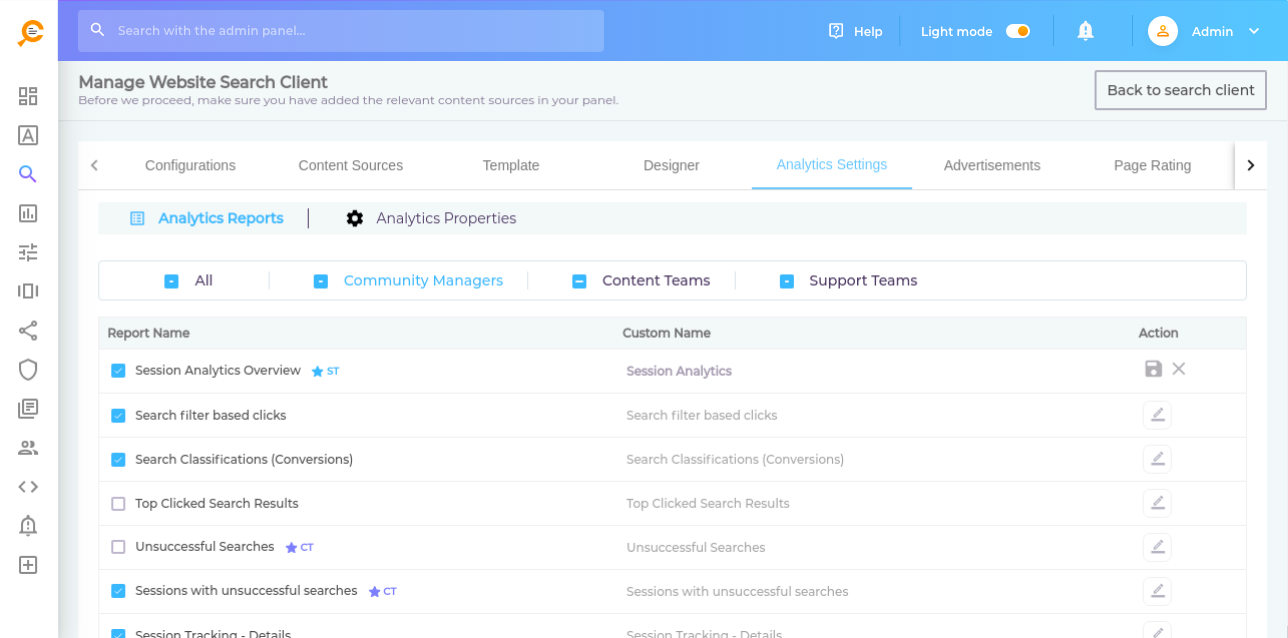Check the Unsuccessful Searches report box
The width and height of the screenshot is (1288, 638).
[118, 547]
